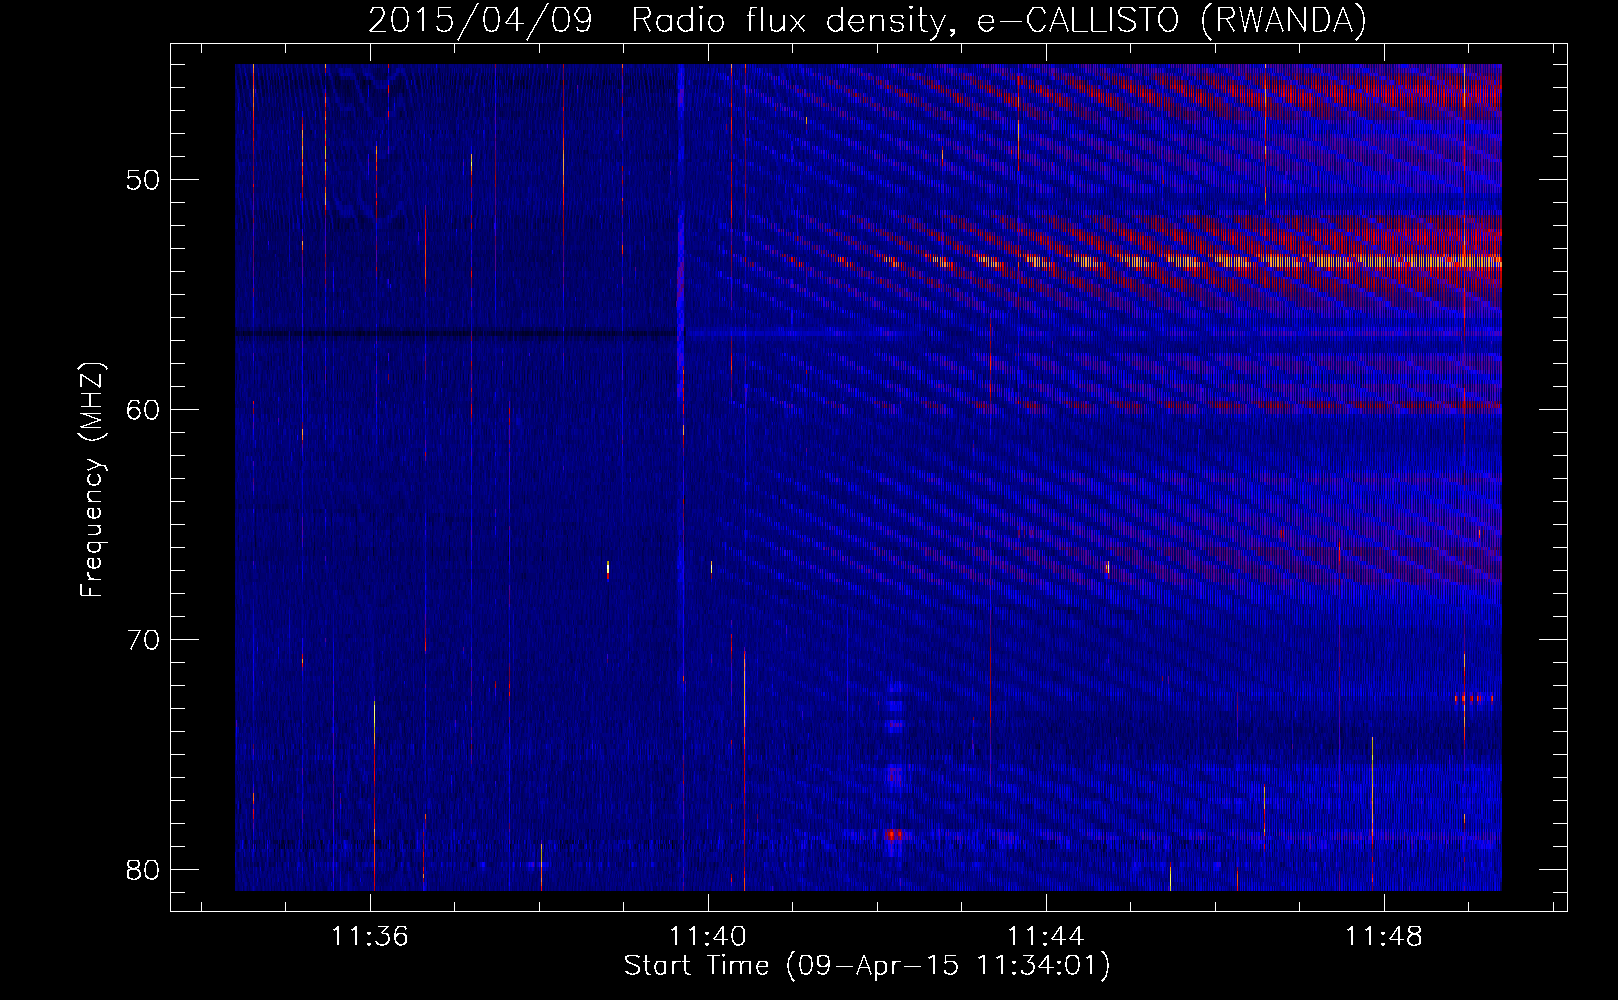This screenshot has width=1618, height=1000.
Task: Click the 11:48 time tick label
Action: 1384,937
